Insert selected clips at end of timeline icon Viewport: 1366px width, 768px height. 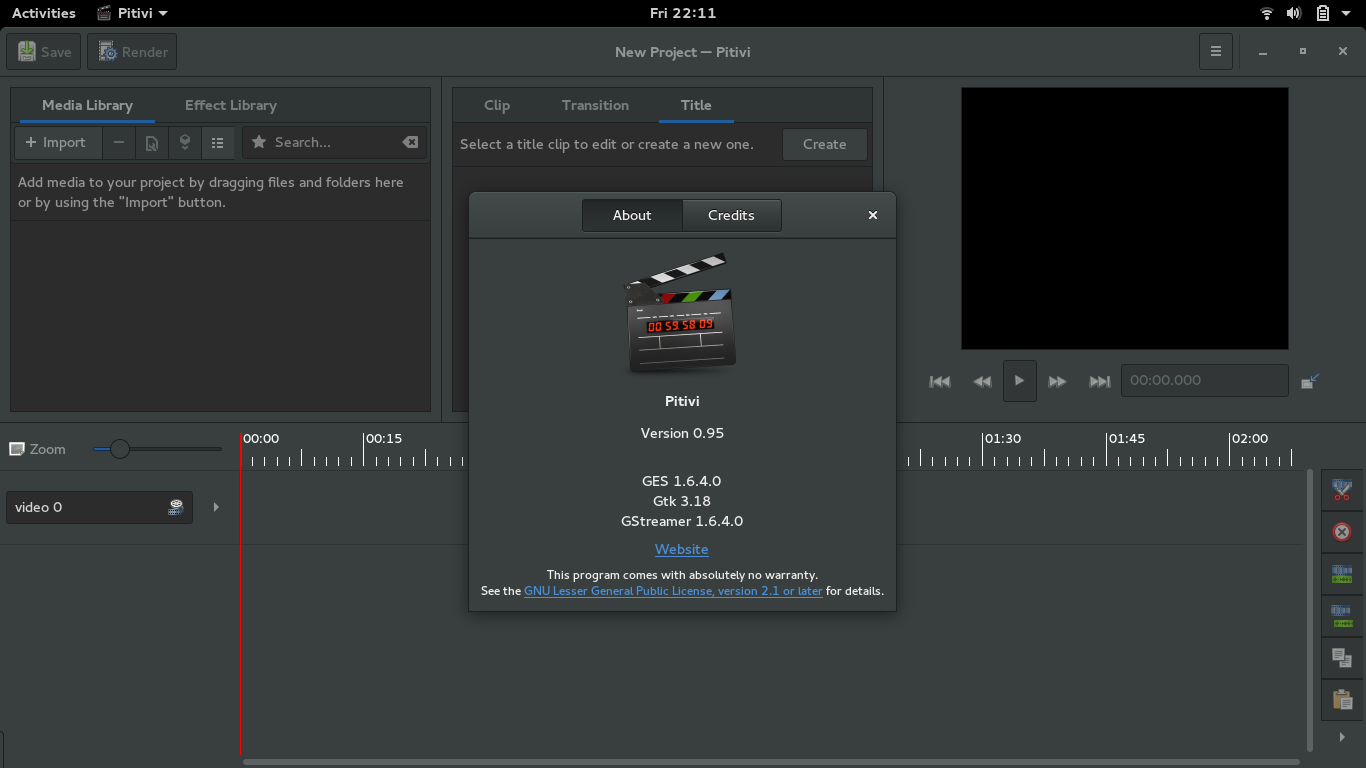click(185, 143)
